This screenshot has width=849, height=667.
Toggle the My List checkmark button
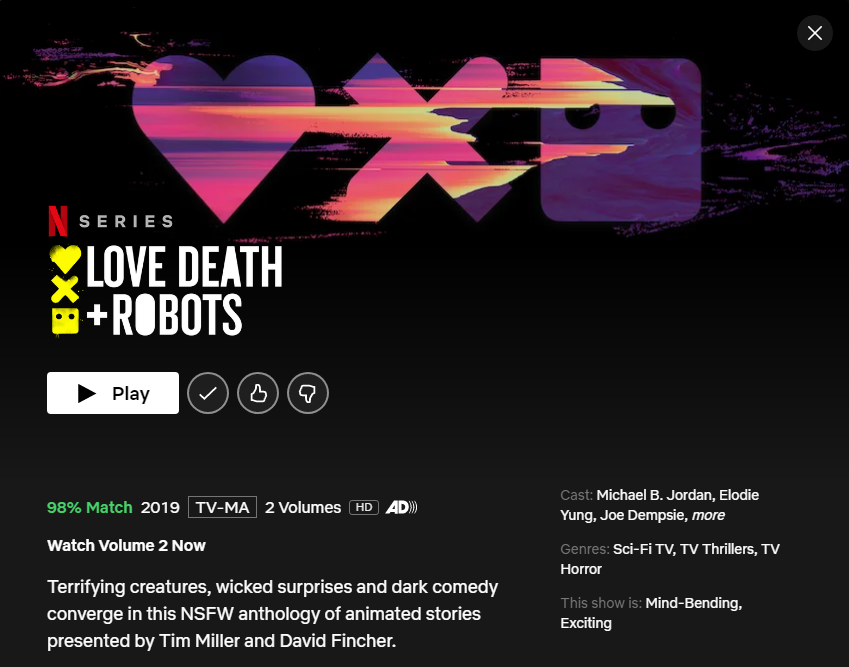point(208,393)
